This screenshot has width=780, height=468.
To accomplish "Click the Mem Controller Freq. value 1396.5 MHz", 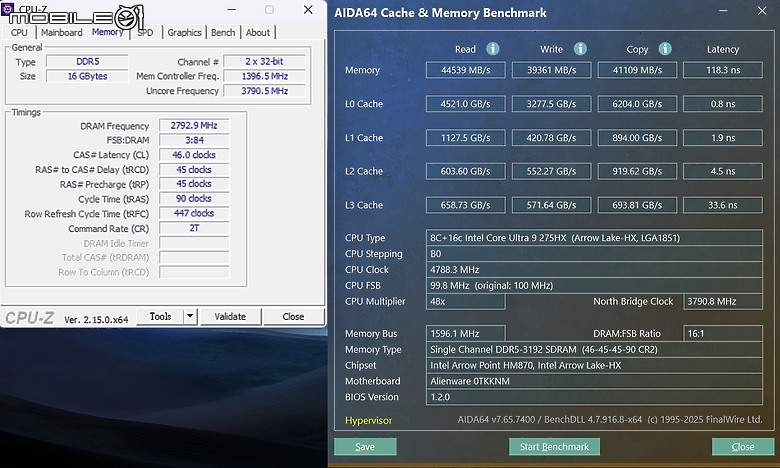I will 264,76.
